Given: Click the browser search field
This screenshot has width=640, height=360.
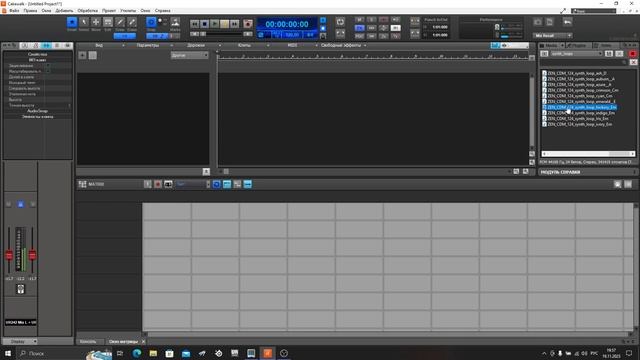Looking at the screenshot, I should 584,62.
